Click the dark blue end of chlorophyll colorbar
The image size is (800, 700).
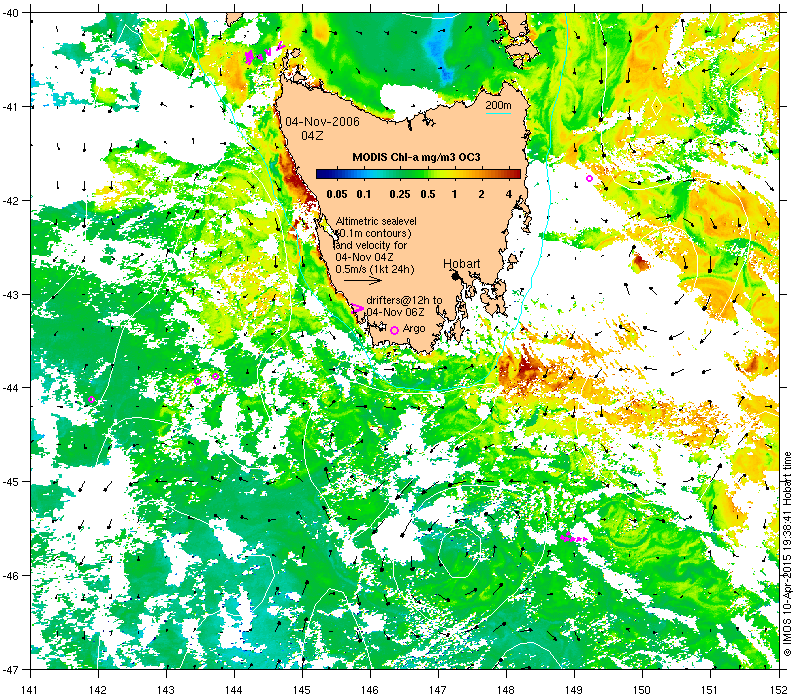click(x=321, y=174)
